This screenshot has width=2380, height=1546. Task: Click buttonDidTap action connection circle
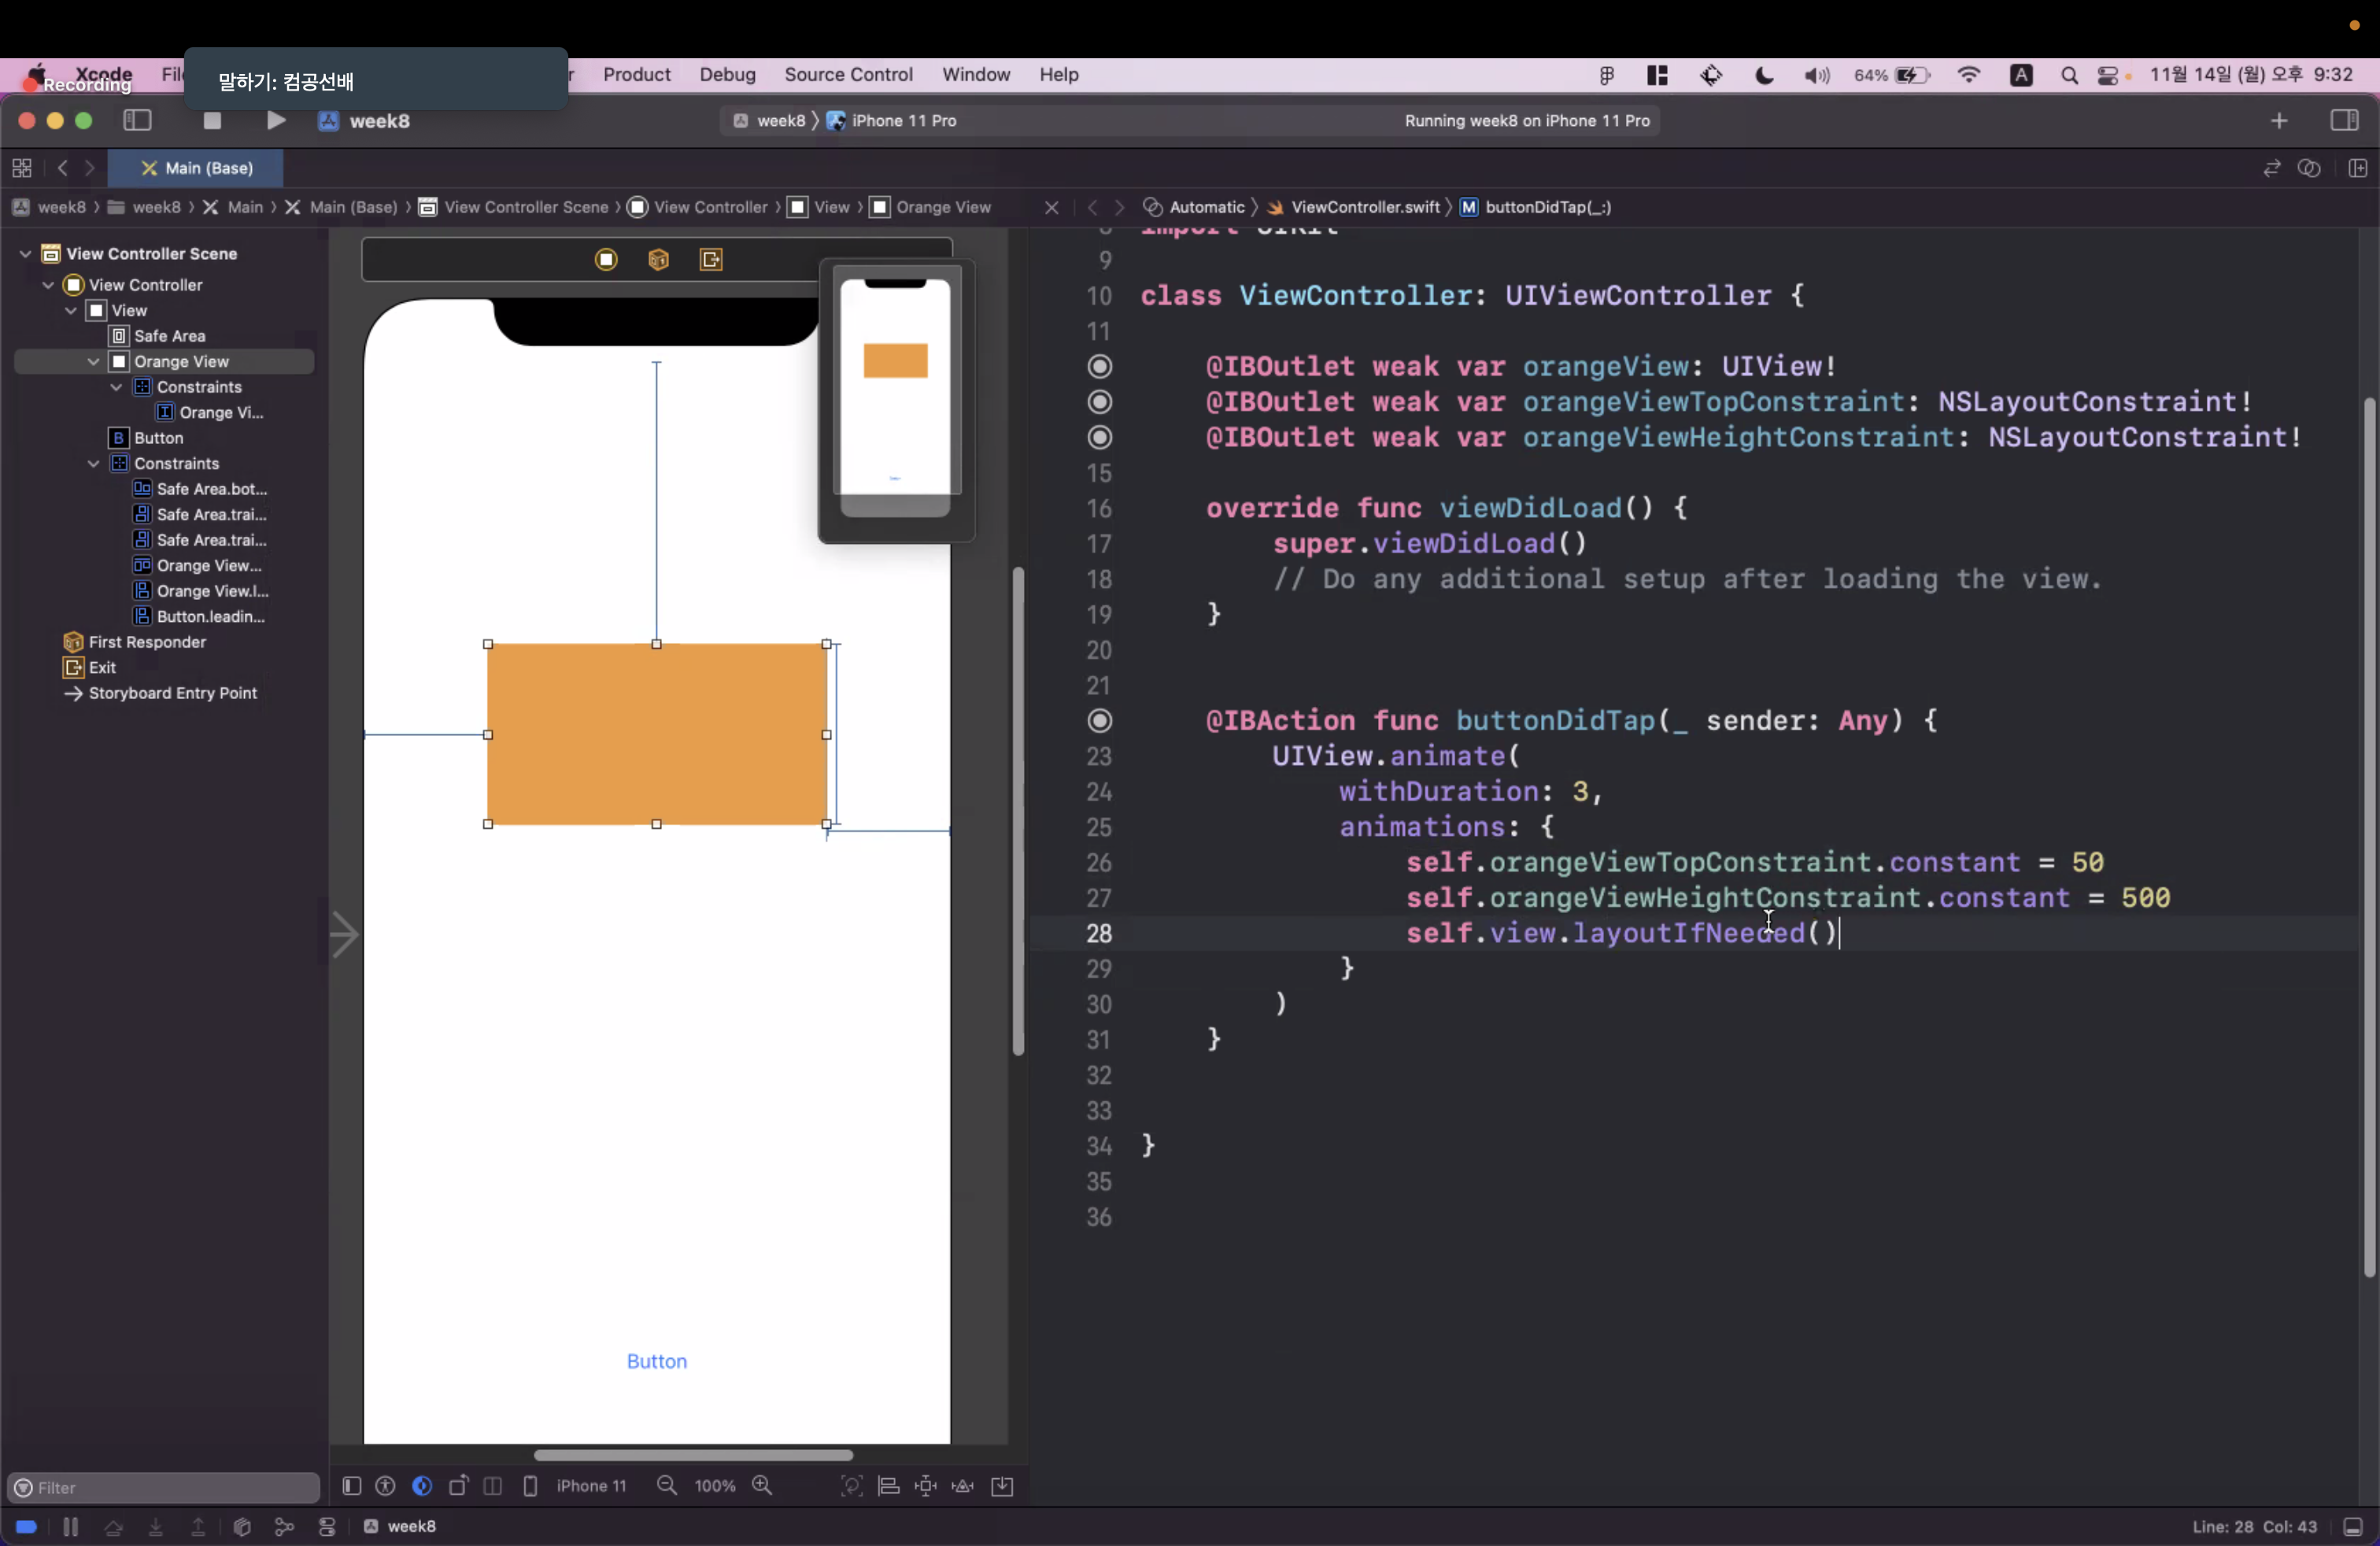coord(1100,721)
